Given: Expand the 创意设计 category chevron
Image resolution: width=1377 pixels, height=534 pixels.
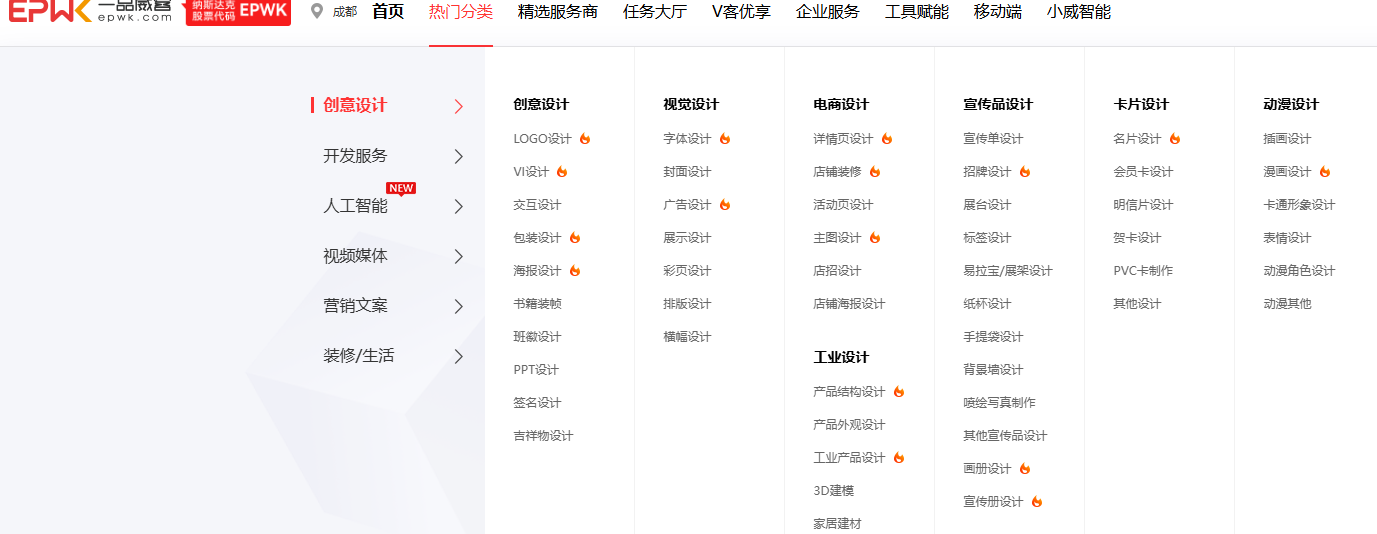Looking at the screenshot, I should (x=459, y=106).
